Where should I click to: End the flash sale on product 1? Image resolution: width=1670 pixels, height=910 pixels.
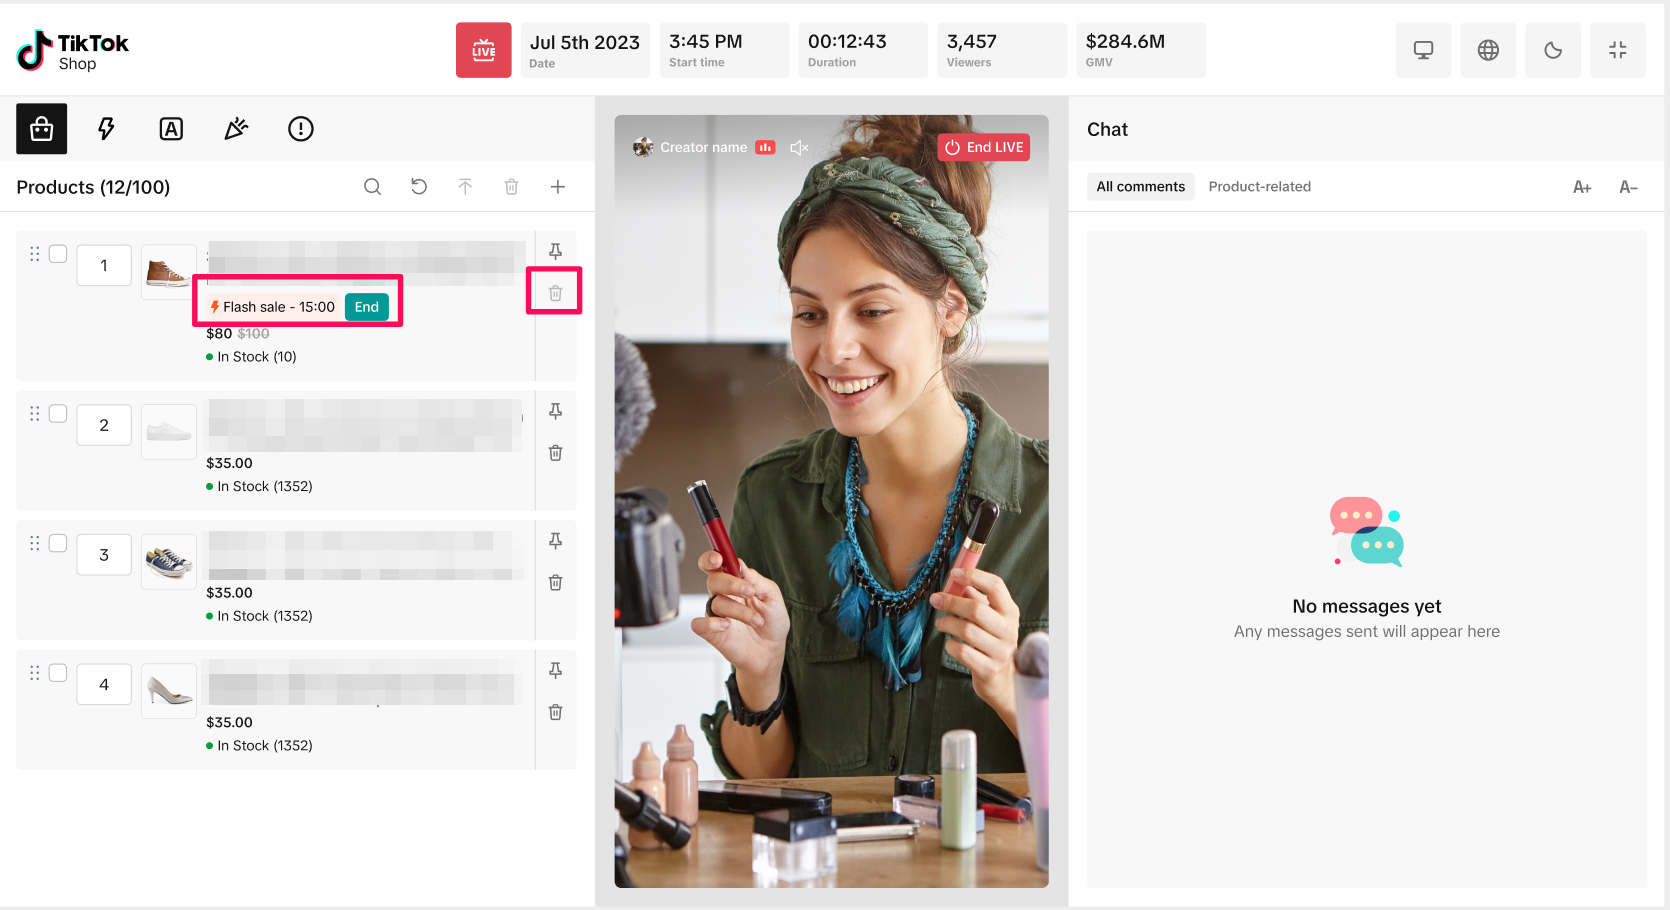pyautogui.click(x=367, y=307)
